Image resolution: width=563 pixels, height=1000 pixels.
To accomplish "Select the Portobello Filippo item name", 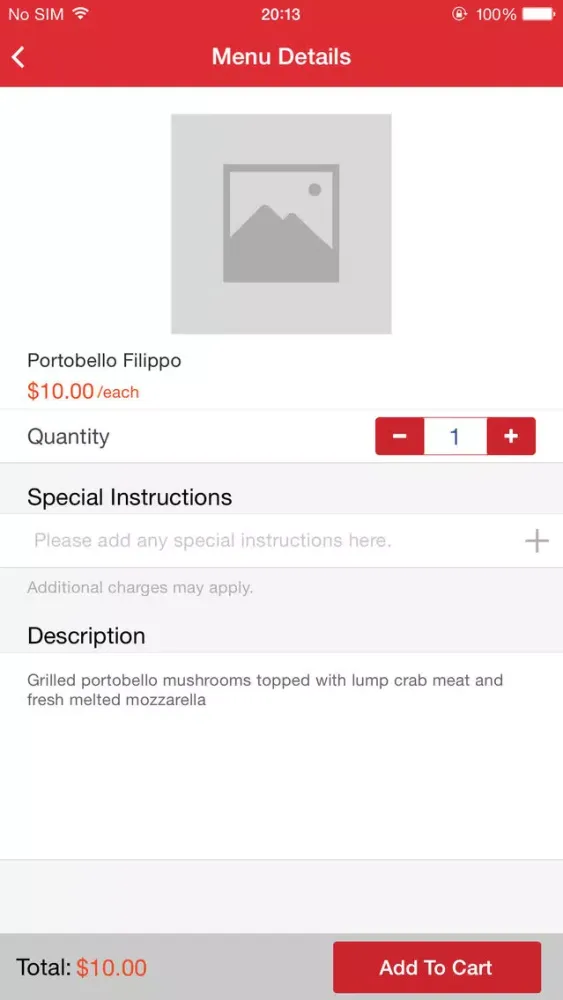I will click(105, 361).
